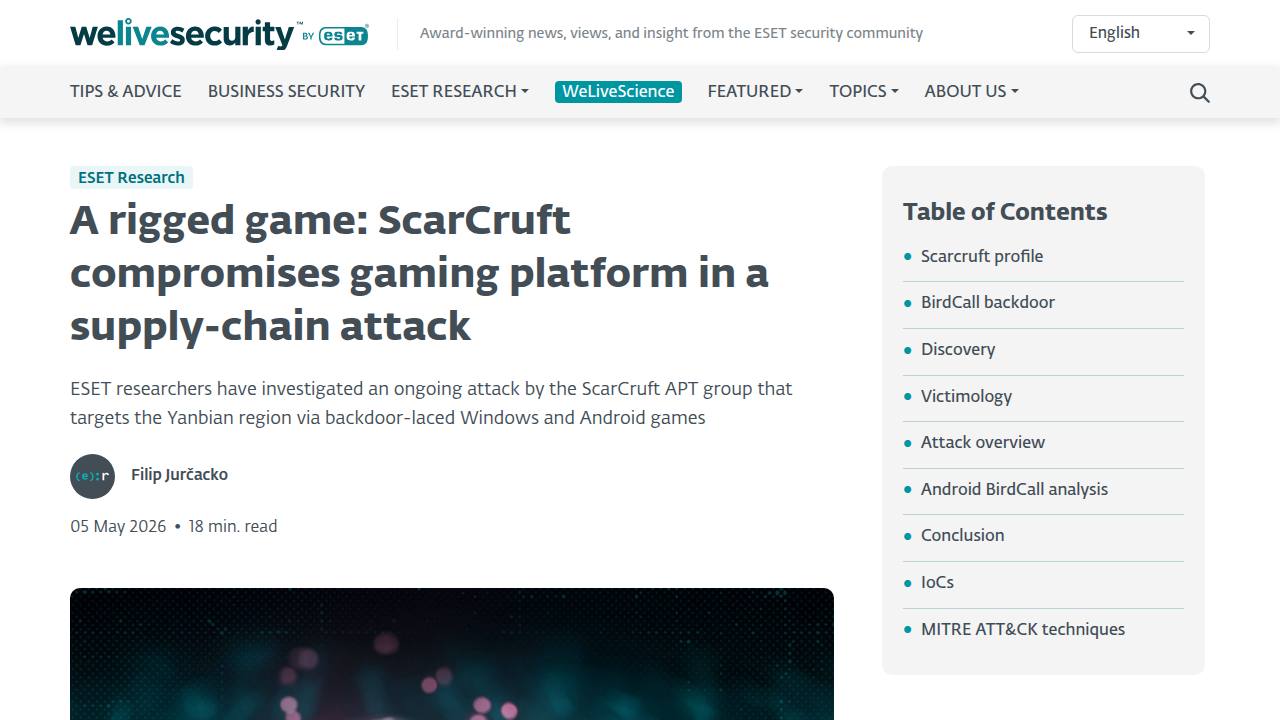This screenshot has height=720, width=1280.
Task: Go to WeLiveScience
Action: coord(618,91)
